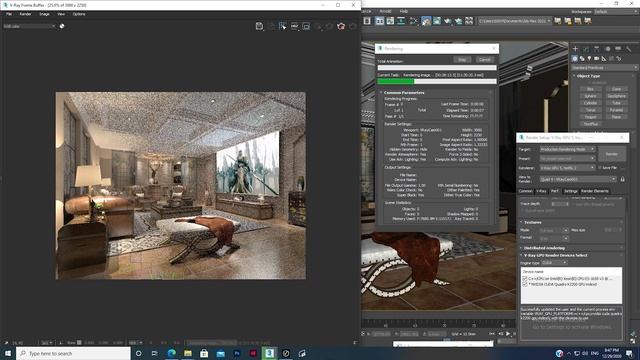Switch to the Common tab in Render Setup
The image size is (640, 360).
[x=526, y=191]
